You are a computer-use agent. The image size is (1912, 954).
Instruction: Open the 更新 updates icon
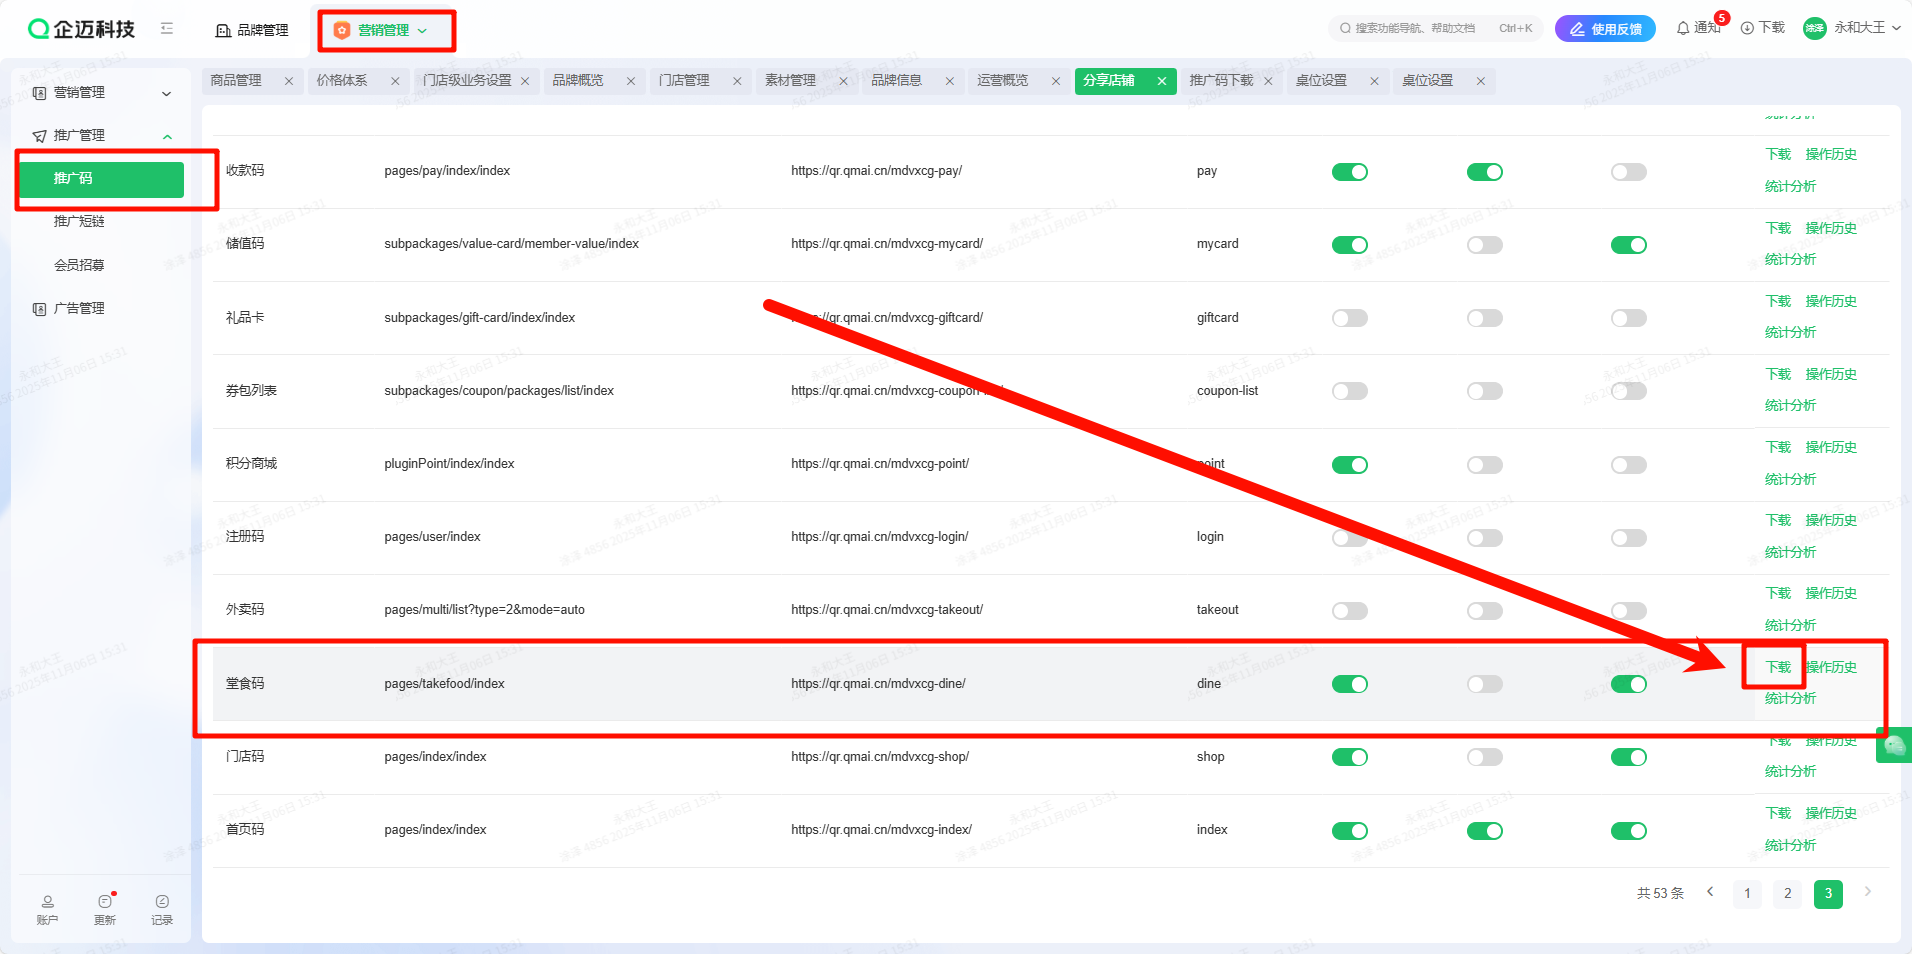coord(105,909)
